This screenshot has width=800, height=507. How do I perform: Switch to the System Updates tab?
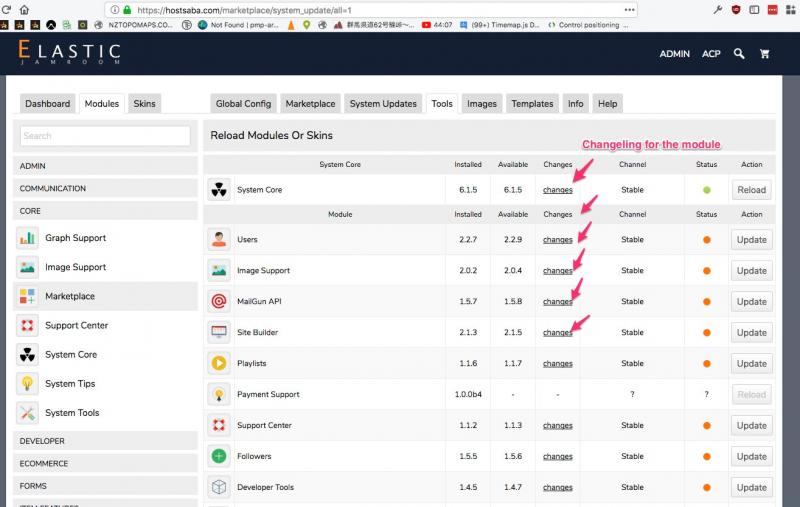384,103
